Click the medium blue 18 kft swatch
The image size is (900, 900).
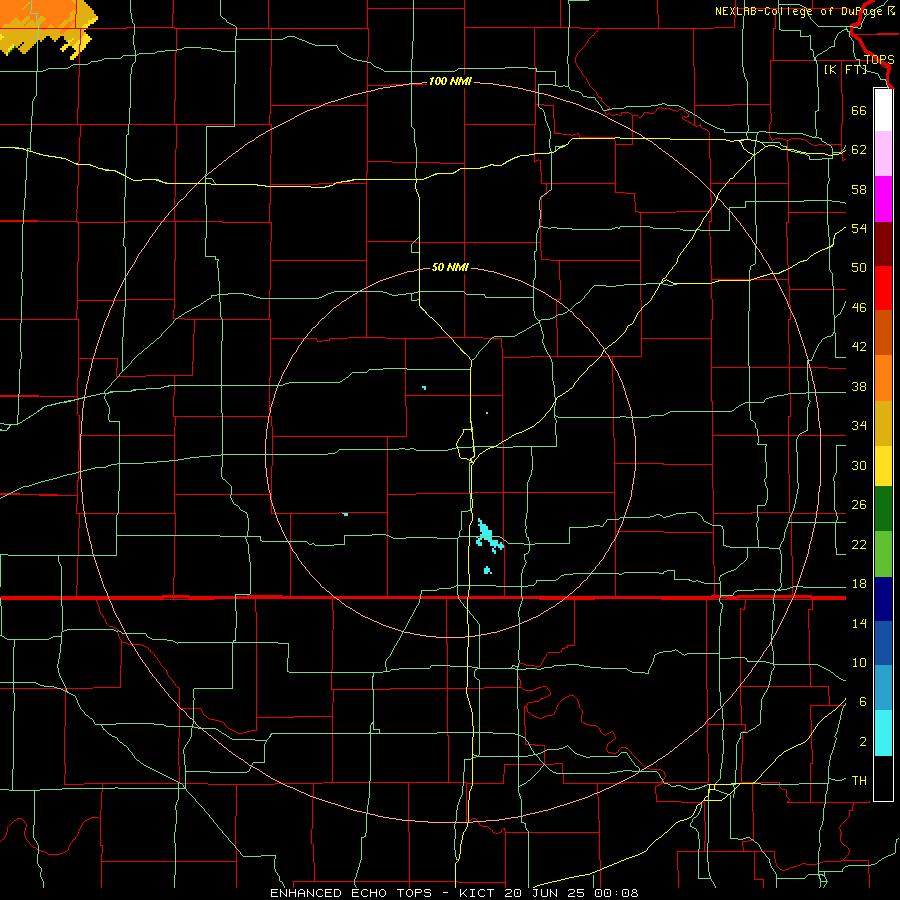(883, 643)
